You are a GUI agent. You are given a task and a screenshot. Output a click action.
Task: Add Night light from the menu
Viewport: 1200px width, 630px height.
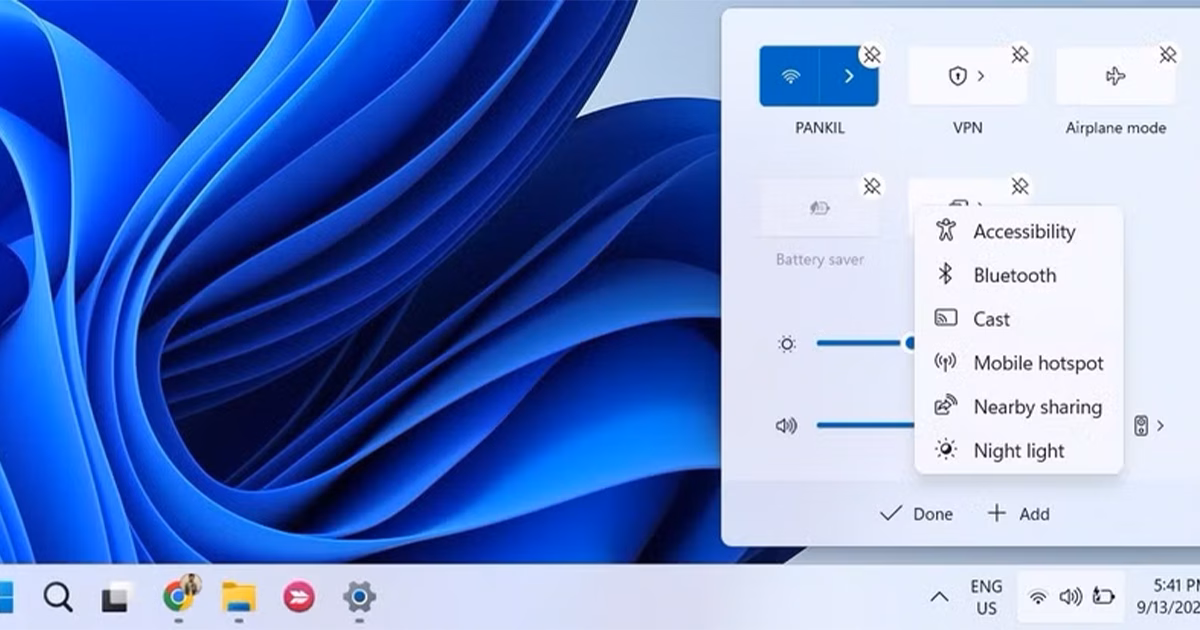[x=1019, y=451]
